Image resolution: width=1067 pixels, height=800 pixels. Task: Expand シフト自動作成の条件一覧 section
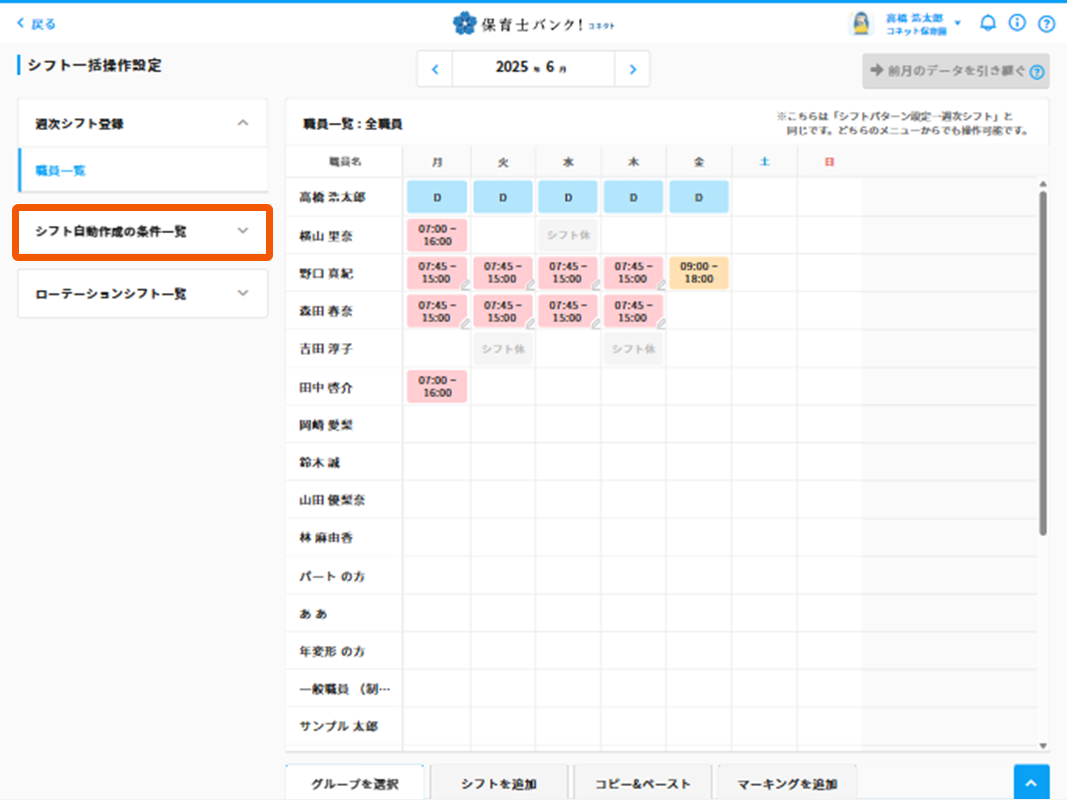point(141,232)
